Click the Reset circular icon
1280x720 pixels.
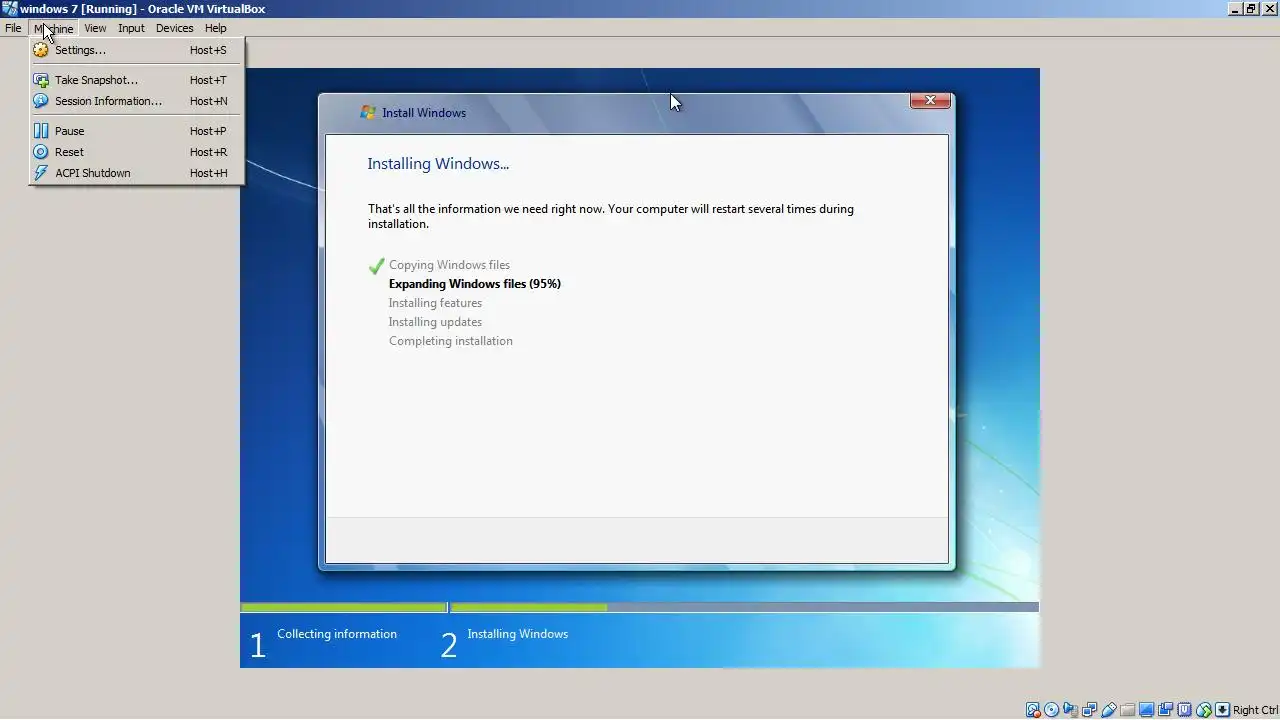coord(41,152)
